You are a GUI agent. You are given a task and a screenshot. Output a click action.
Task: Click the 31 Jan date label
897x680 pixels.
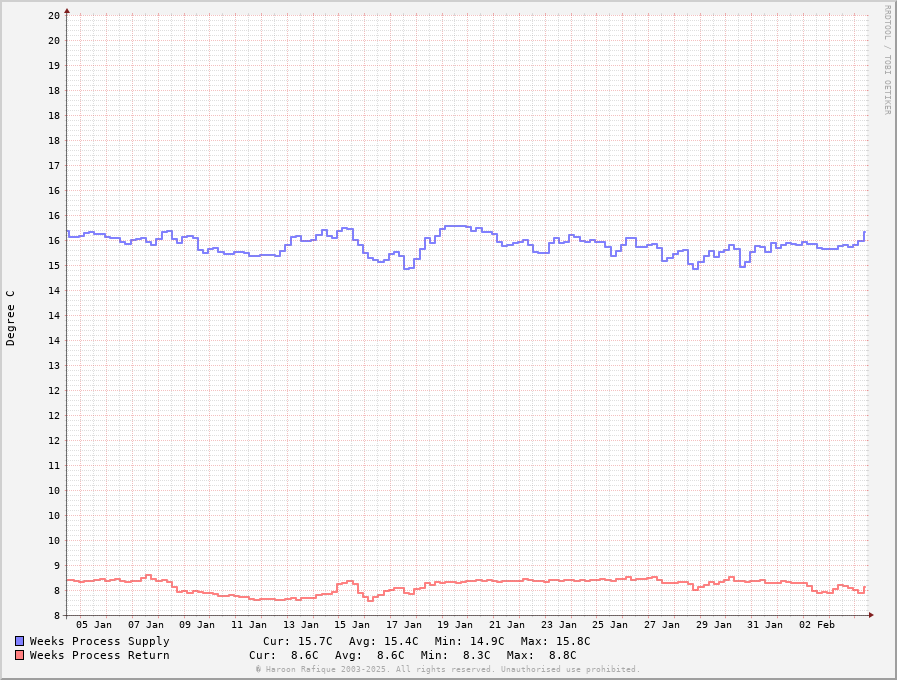765,625
